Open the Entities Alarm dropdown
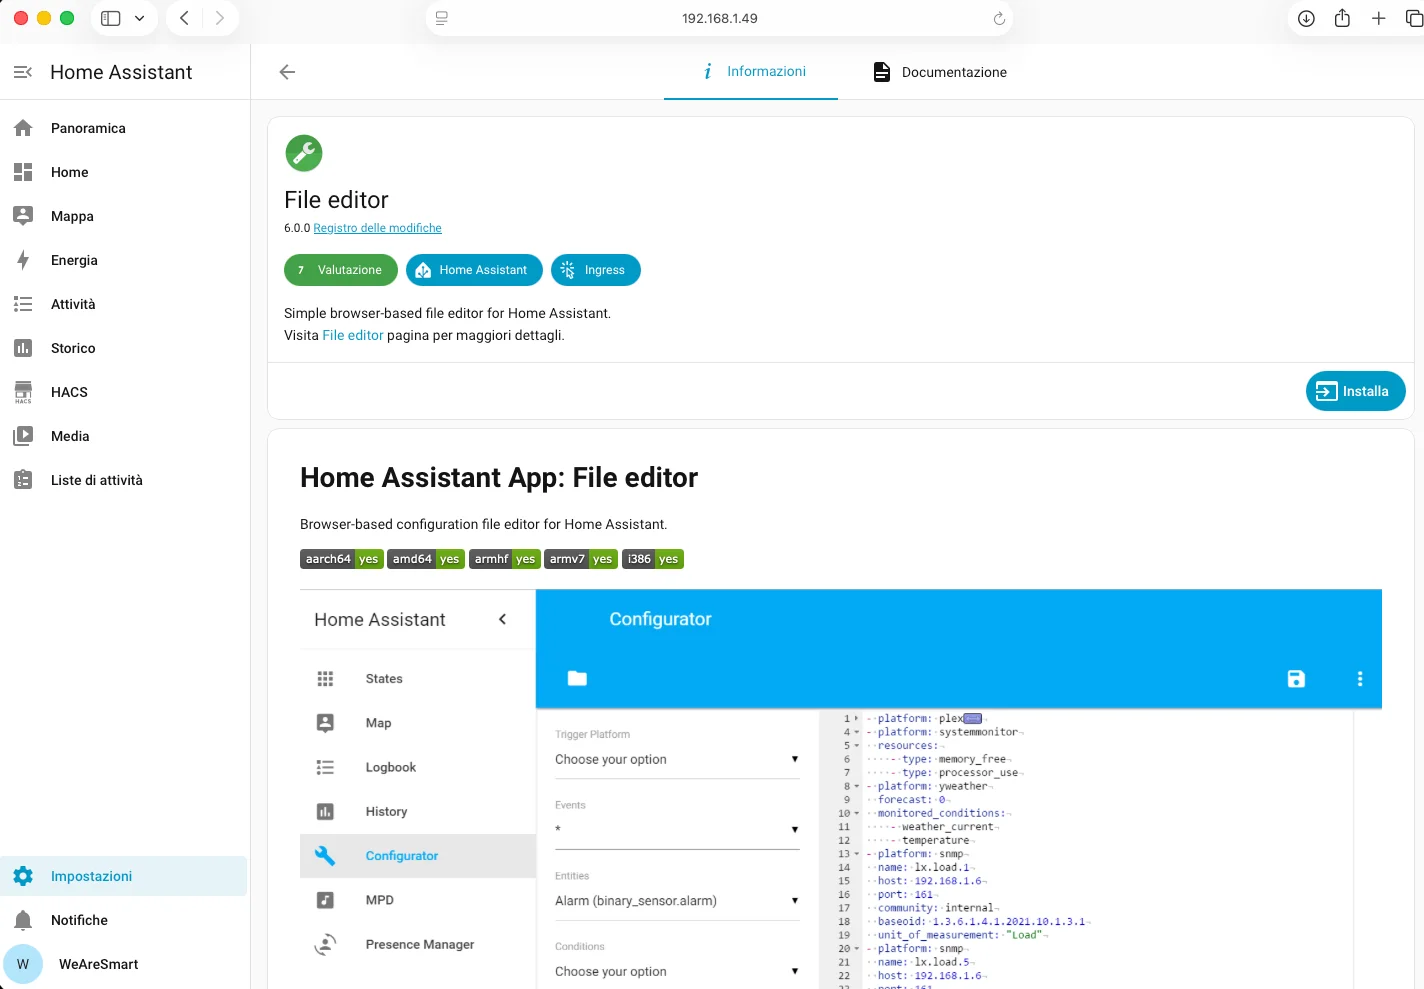Image resolution: width=1424 pixels, height=989 pixels. [x=677, y=901]
